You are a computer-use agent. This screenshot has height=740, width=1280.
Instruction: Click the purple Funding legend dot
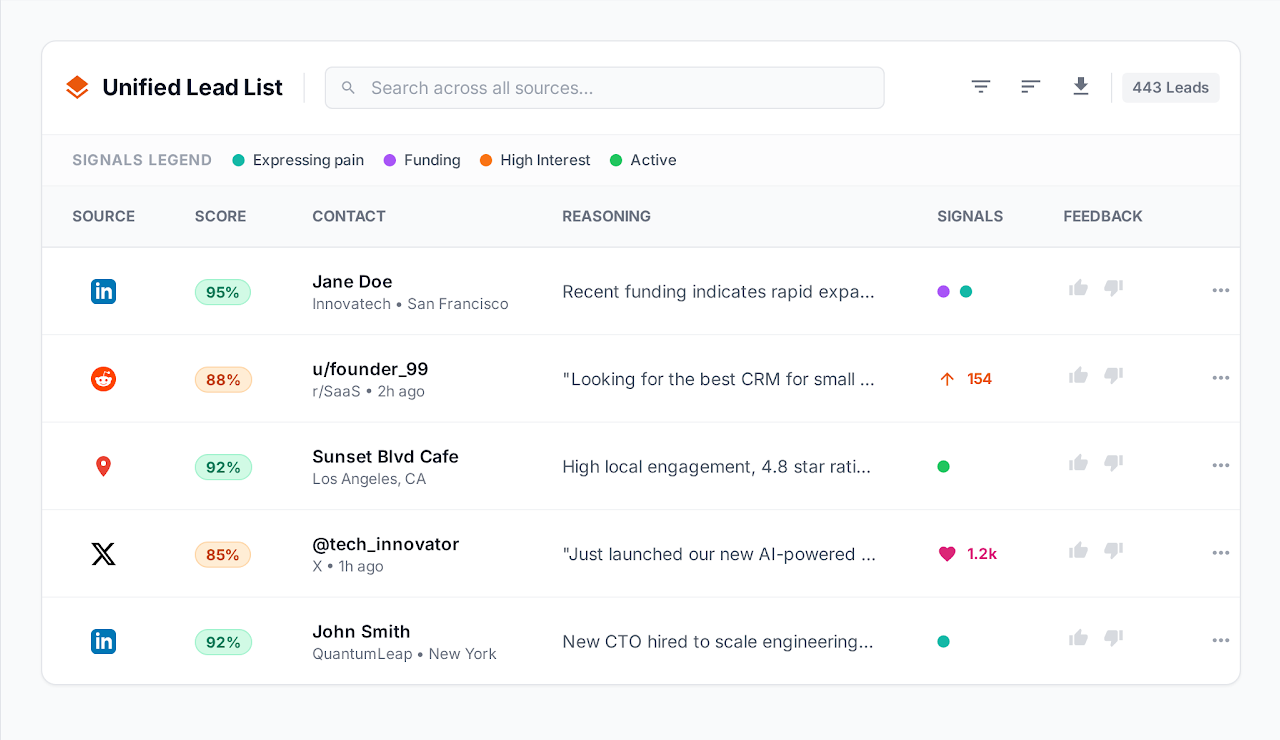point(390,160)
